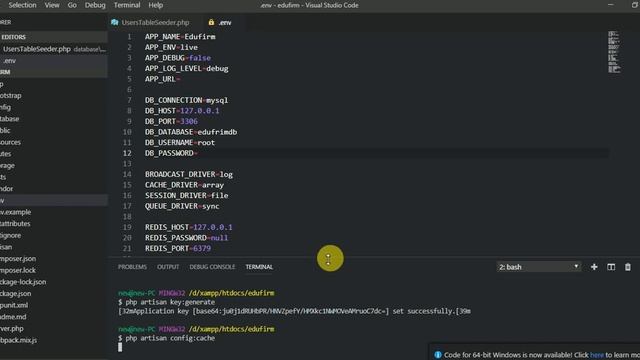Click 'php artisan key:generate' command in terminal
This screenshot has width=640, height=360.
[170, 302]
